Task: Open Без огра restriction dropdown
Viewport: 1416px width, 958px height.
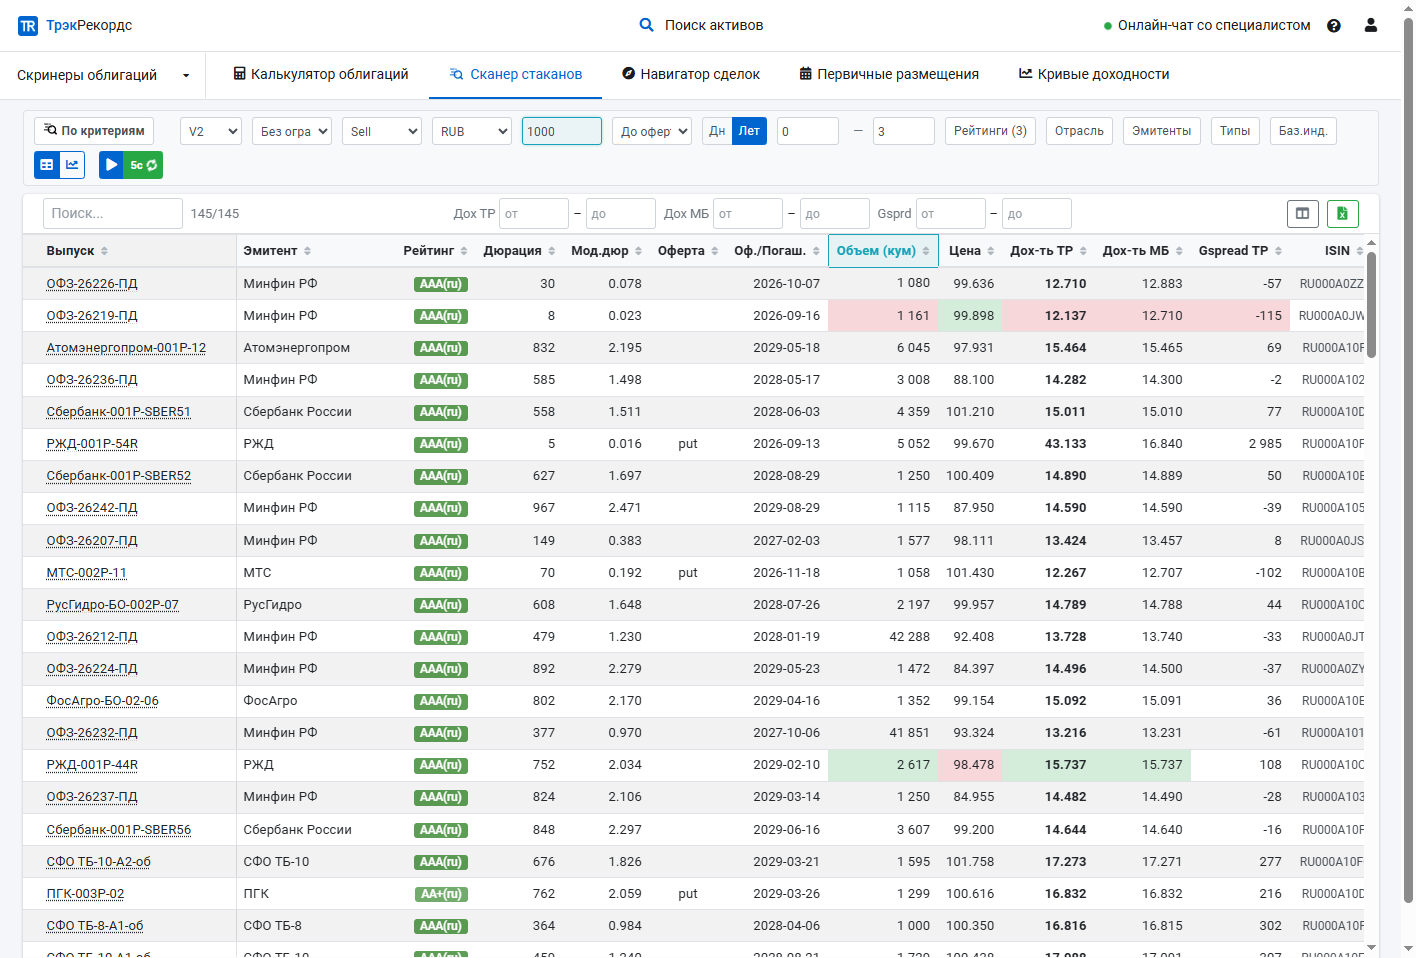Action: coord(292,131)
